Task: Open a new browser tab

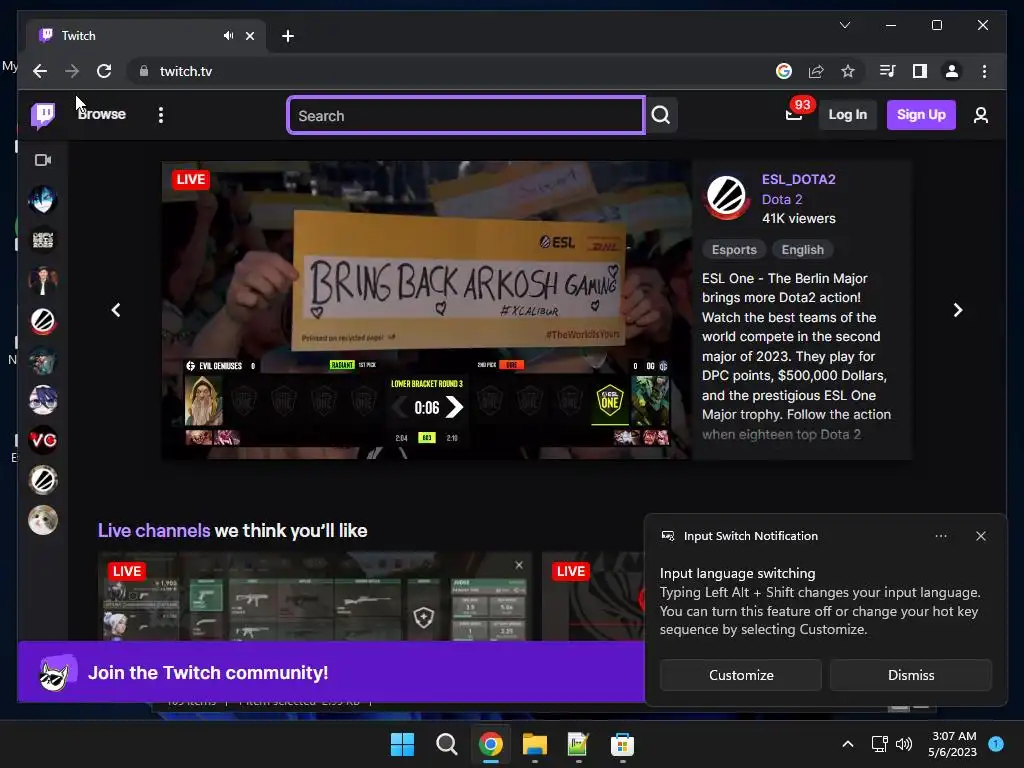Action: 287,36
